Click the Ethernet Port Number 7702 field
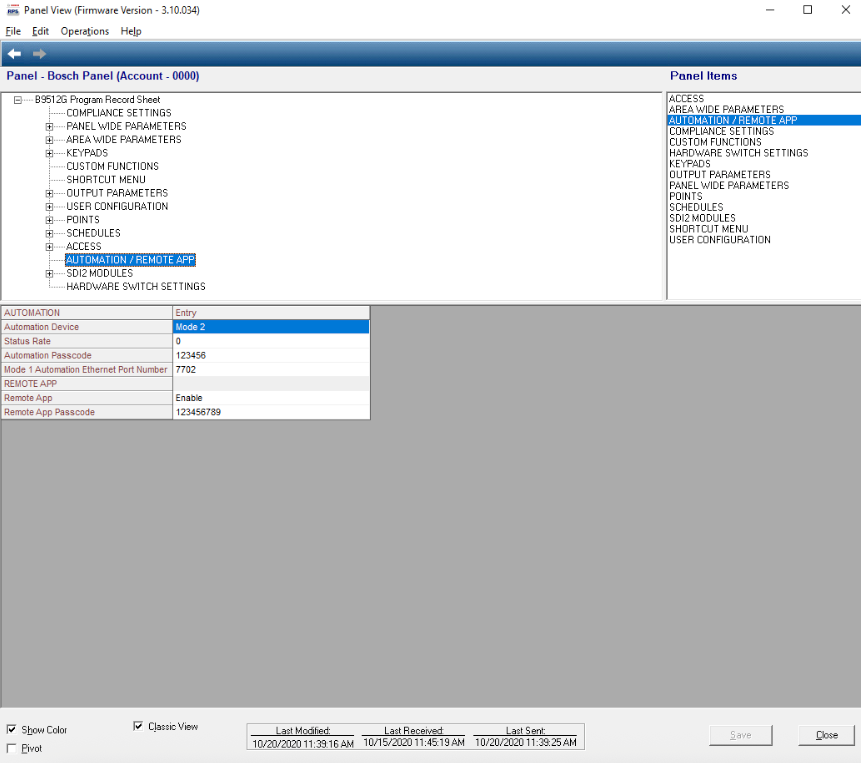The height and width of the screenshot is (763, 861). point(271,369)
